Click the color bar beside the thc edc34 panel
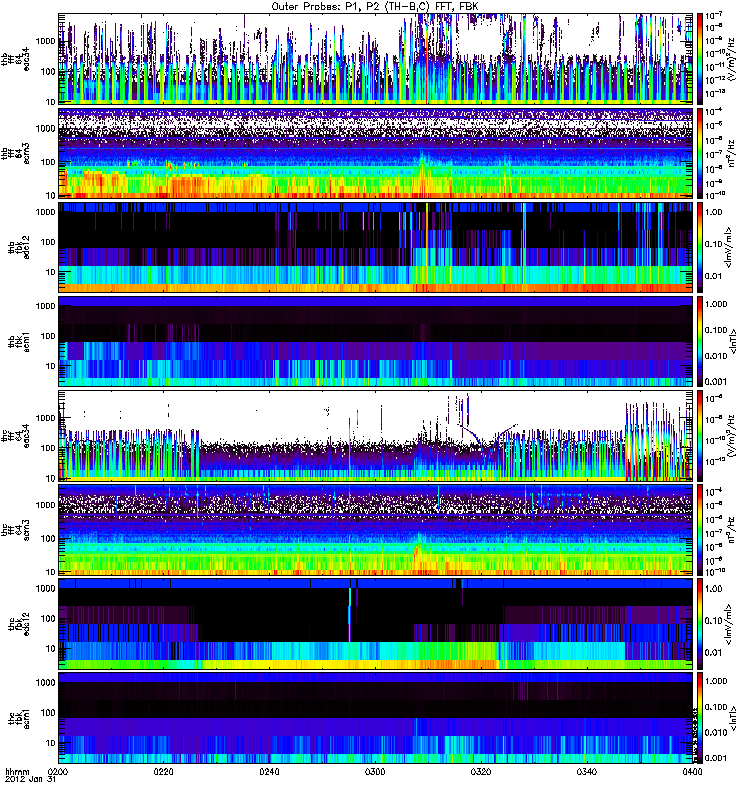The height and width of the screenshot is (800, 750). pyautogui.click(x=700, y=436)
